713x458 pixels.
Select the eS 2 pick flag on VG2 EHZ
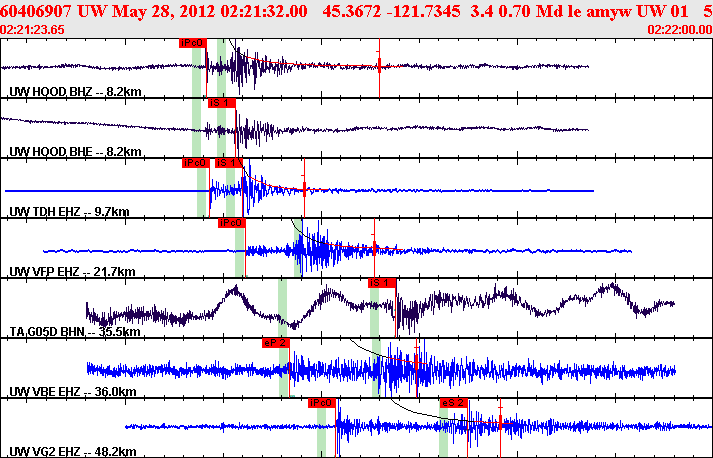point(454,403)
